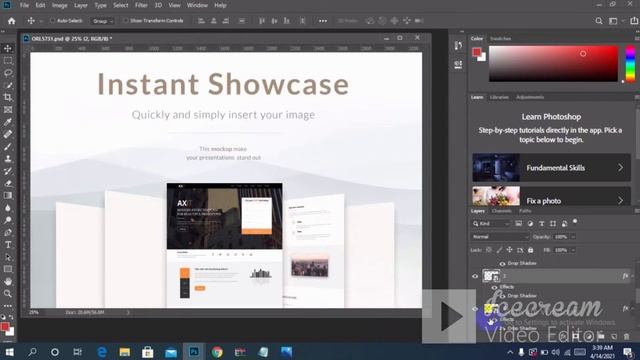Collapse layer 2 effects with fx arrow
The image size is (640, 360).
tap(633, 276)
